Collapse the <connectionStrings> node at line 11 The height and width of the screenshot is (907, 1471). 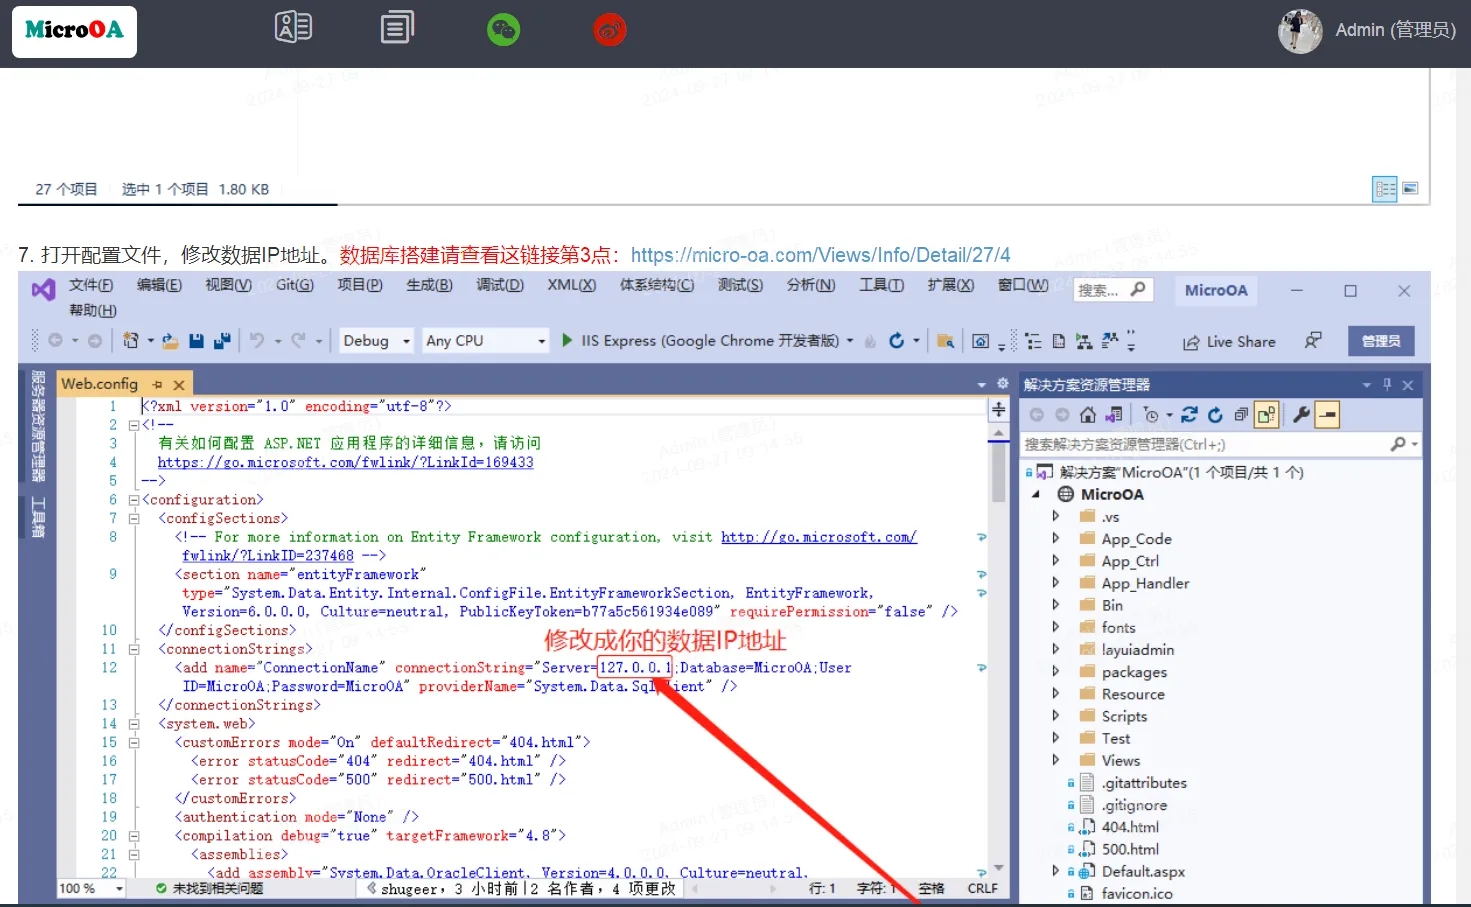pos(133,649)
